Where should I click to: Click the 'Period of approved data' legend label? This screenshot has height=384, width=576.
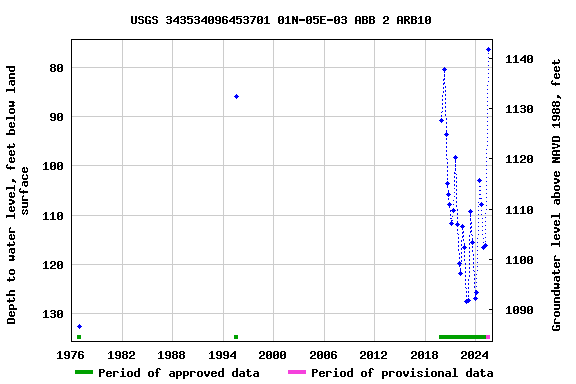(179, 373)
